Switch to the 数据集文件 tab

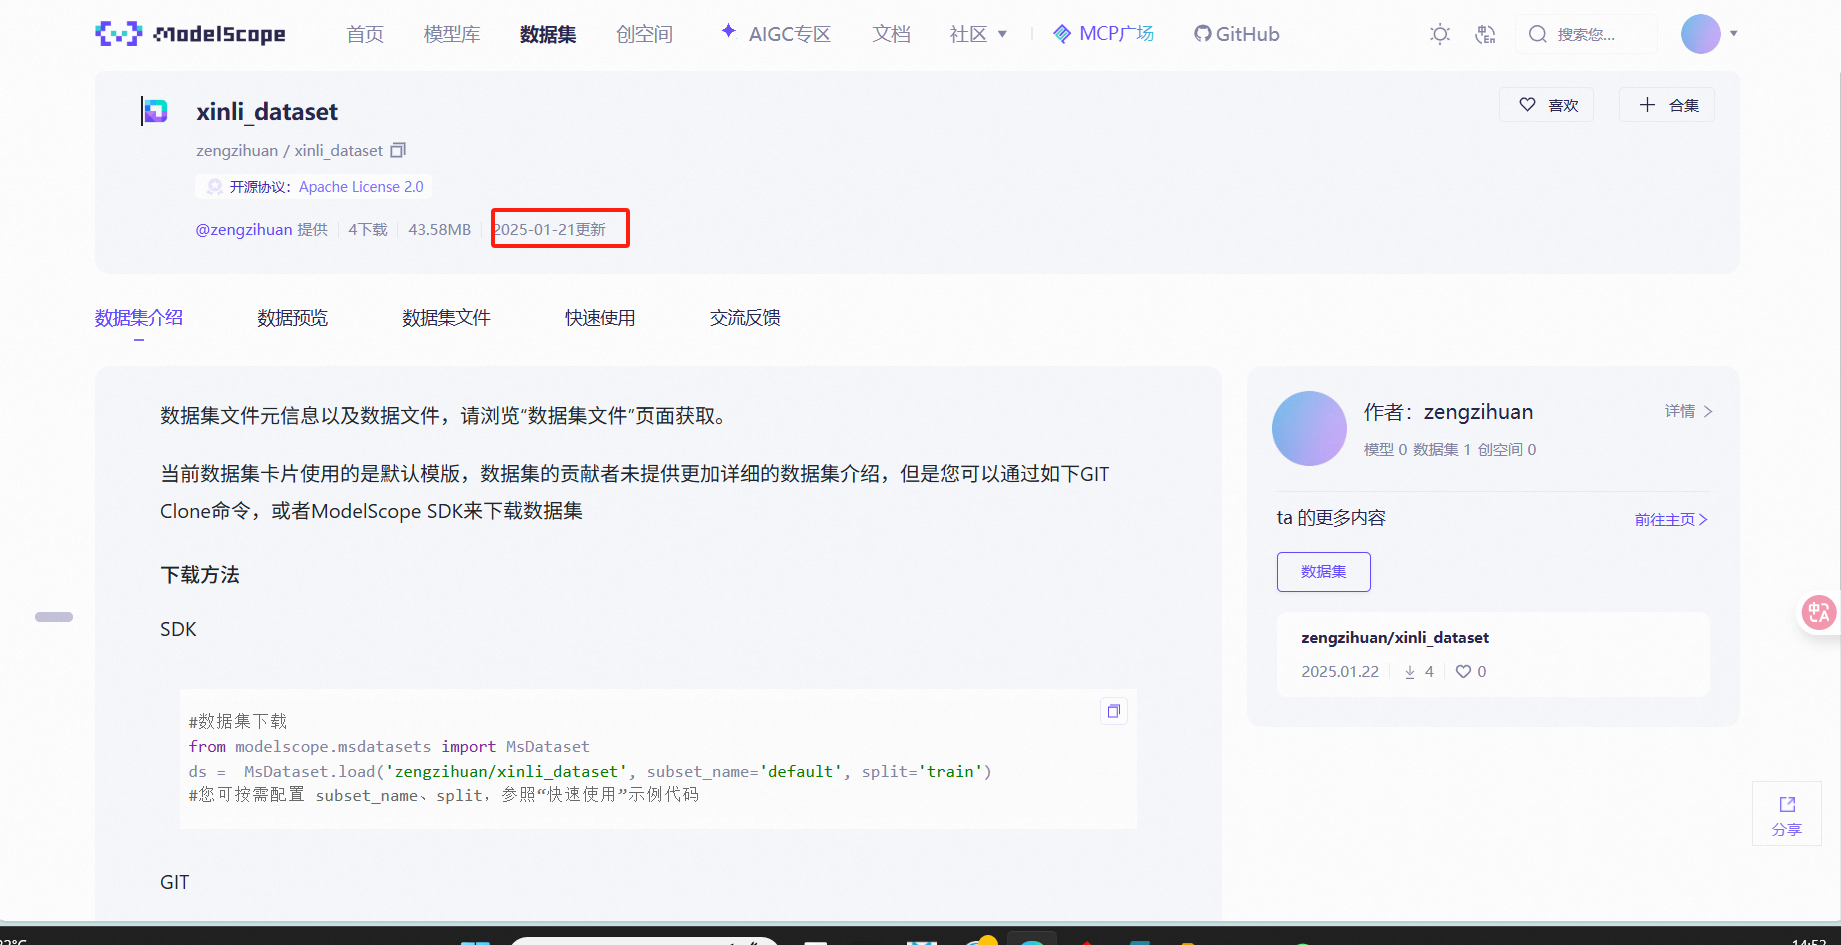click(446, 318)
